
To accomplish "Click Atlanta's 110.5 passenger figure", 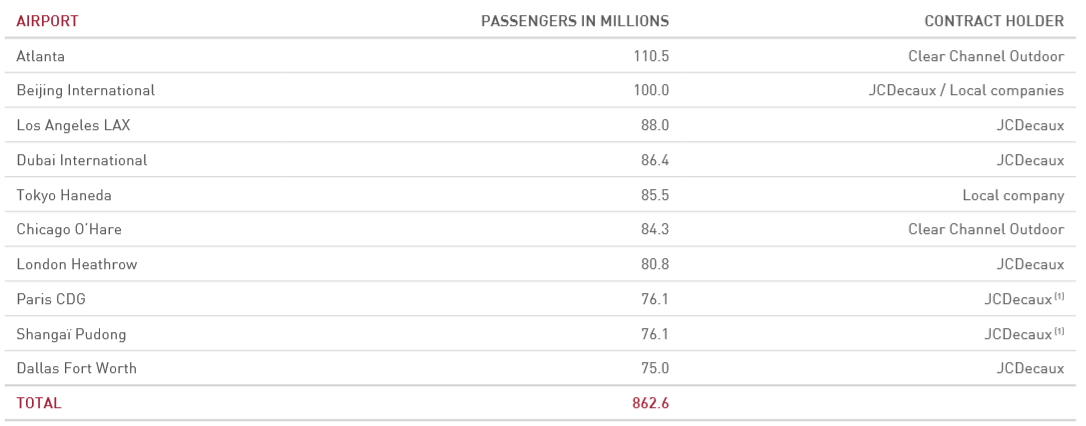I will 651,56.
